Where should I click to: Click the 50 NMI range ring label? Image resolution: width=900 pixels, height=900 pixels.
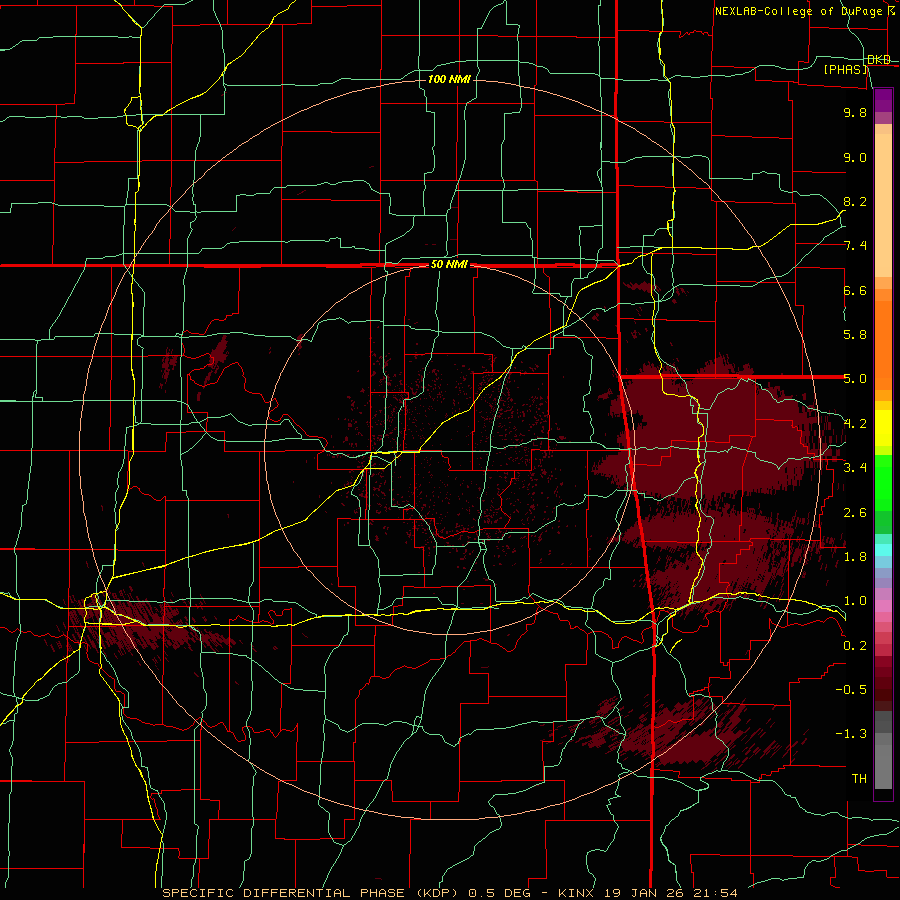click(x=449, y=265)
